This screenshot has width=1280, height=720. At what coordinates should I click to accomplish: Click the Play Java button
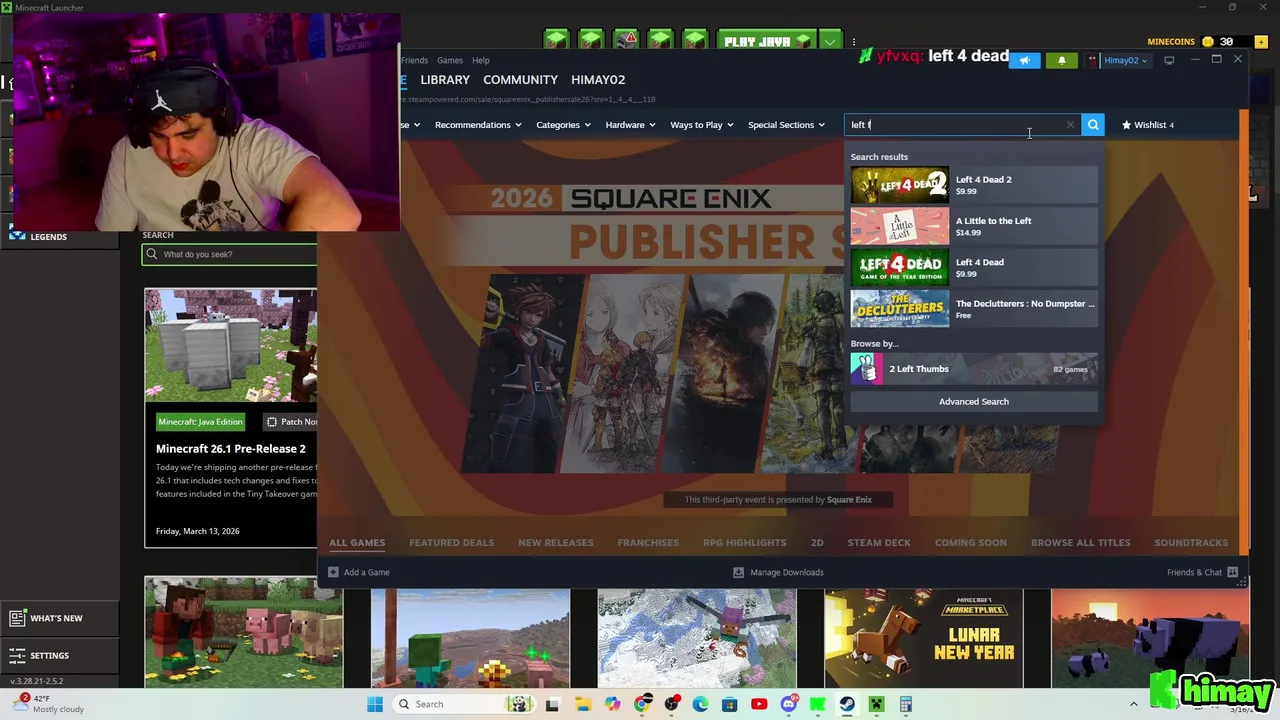click(766, 41)
